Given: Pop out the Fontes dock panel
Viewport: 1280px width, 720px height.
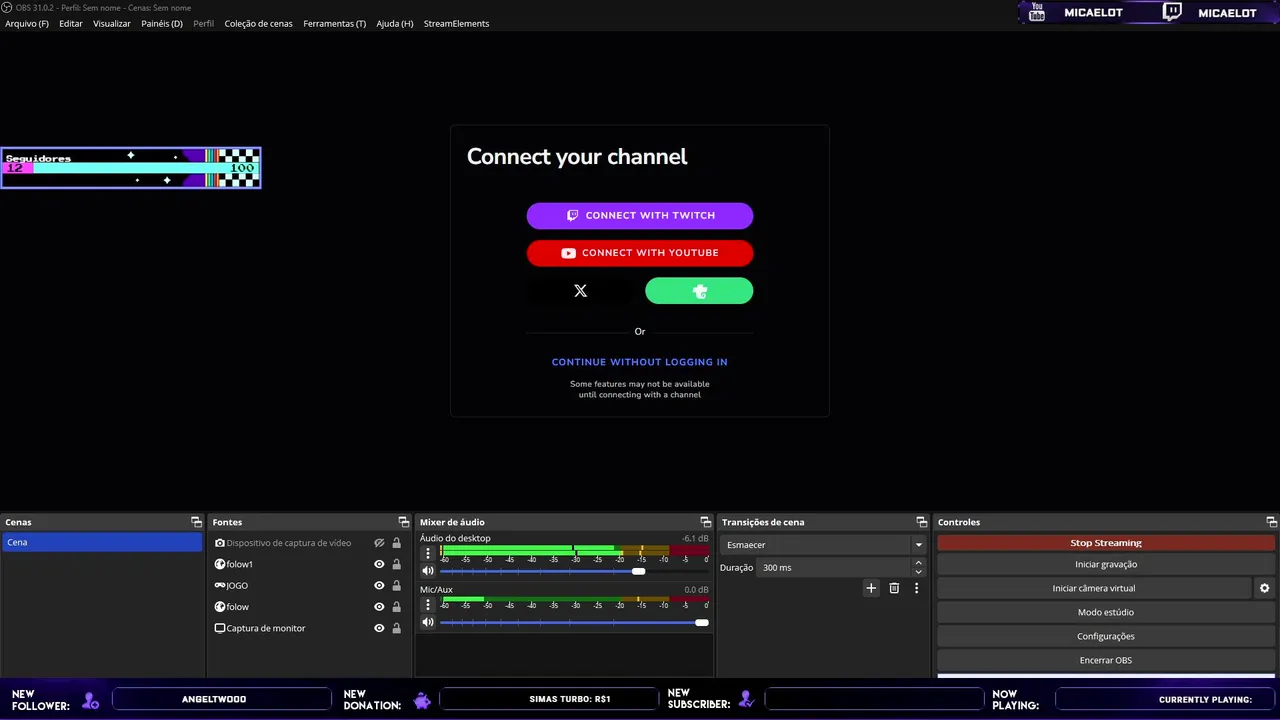Looking at the screenshot, I should (403, 522).
